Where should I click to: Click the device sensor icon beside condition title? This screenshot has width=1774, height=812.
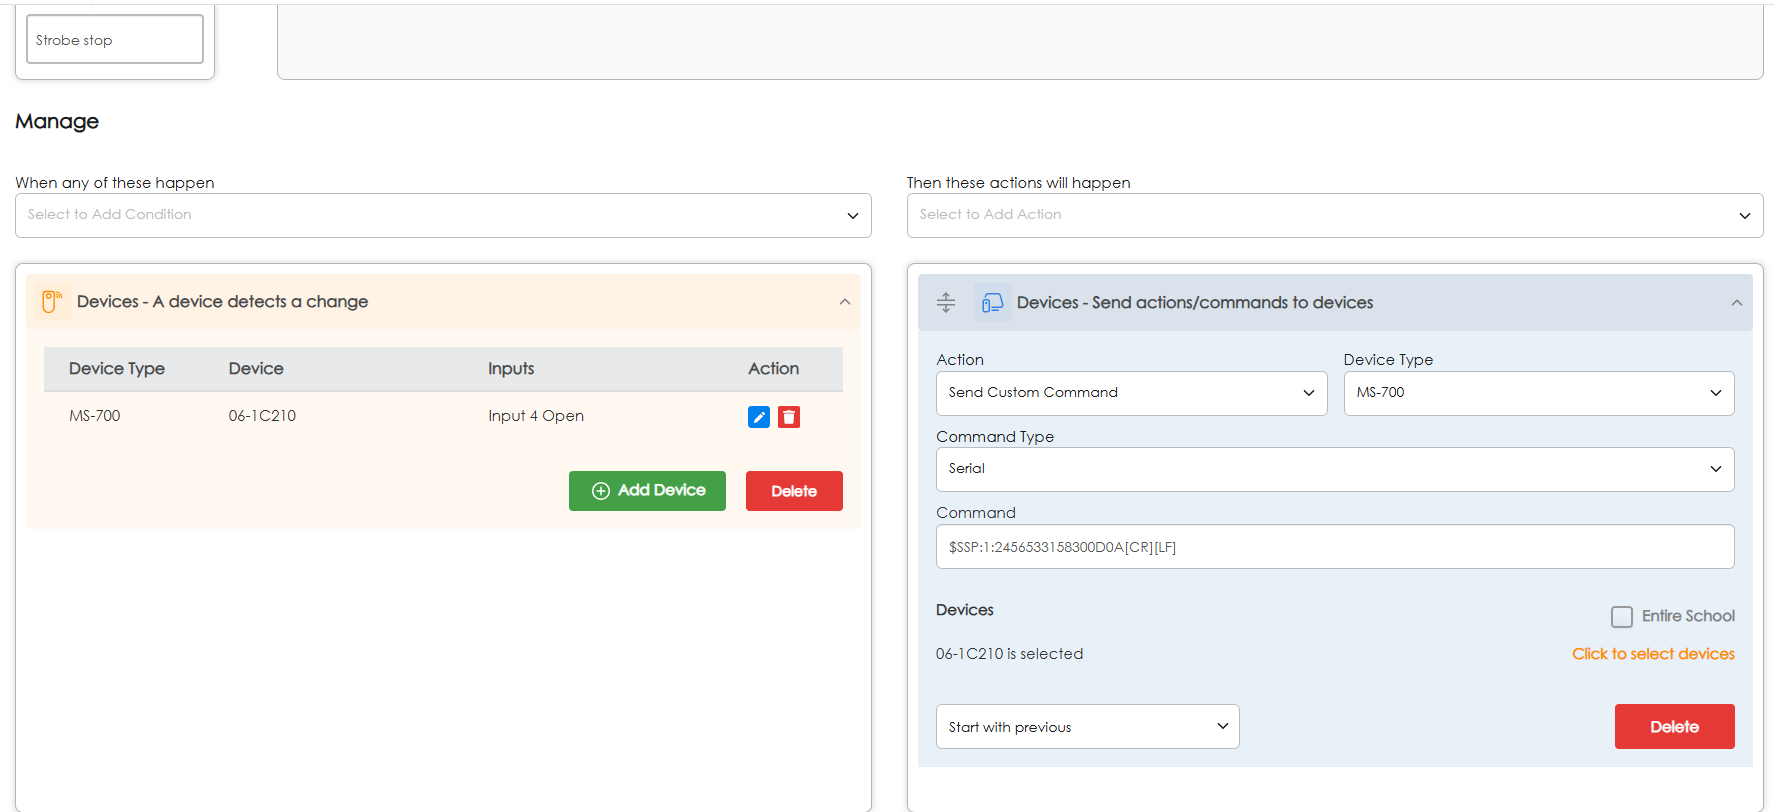[x=51, y=301]
